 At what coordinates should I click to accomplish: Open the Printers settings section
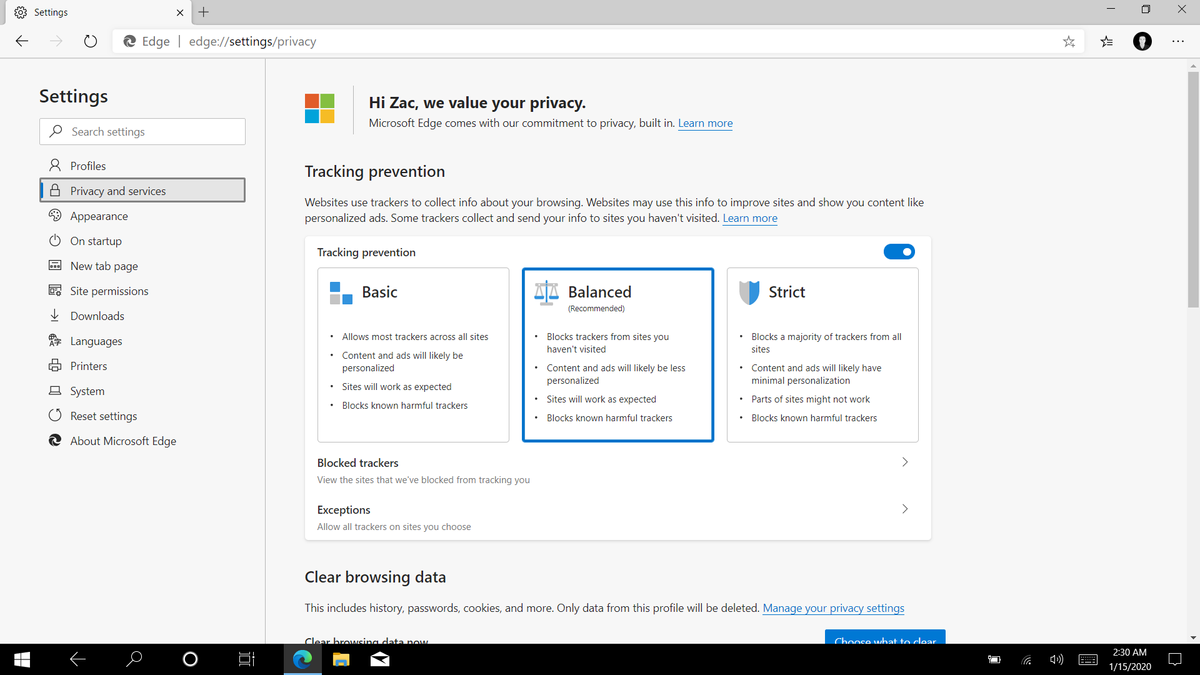pyautogui.click(x=96, y=365)
